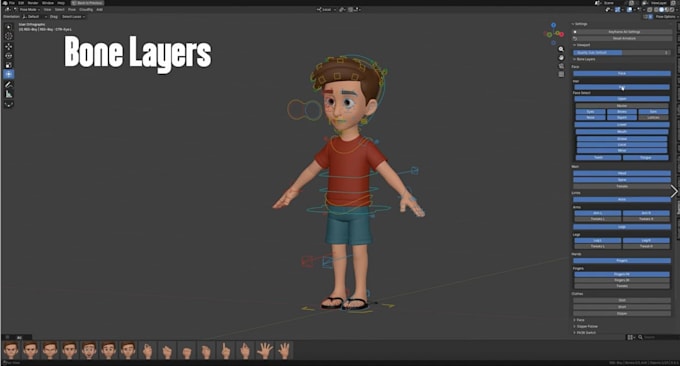Adjust the Quality Sub Default slider
This screenshot has width=680, height=366.
[x=622, y=52]
